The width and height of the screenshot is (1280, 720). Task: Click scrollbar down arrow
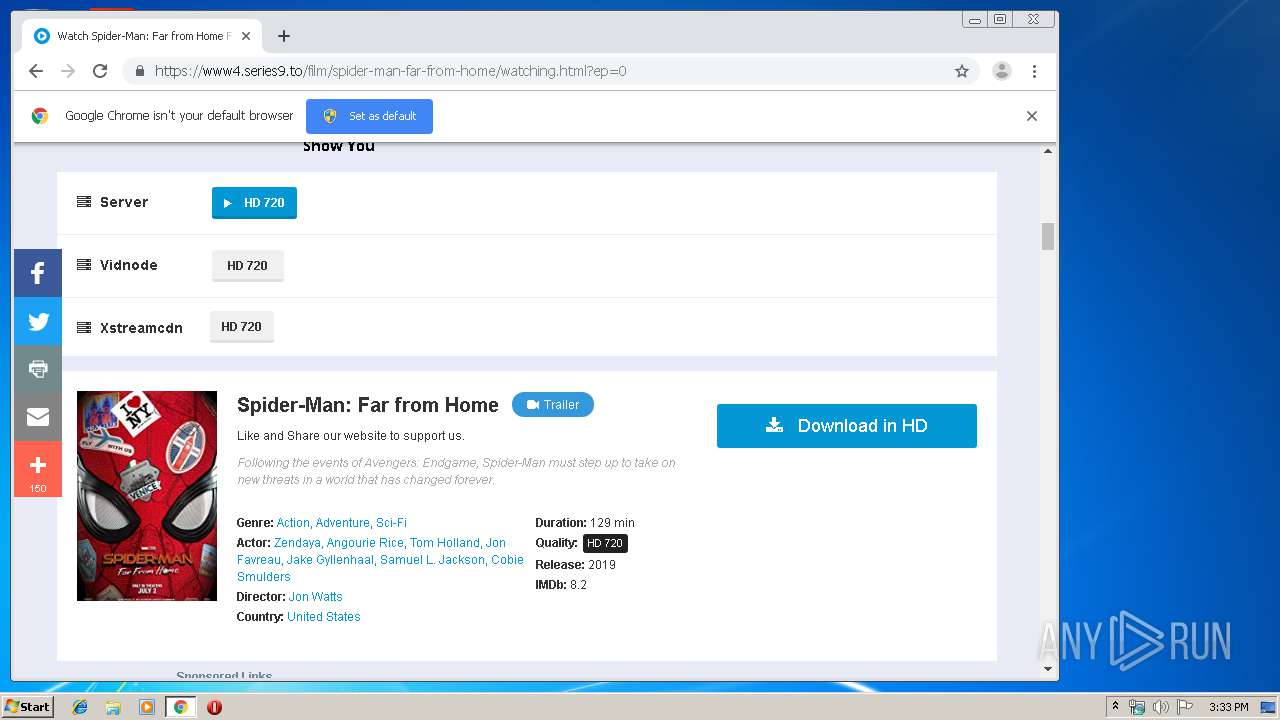pyautogui.click(x=1048, y=668)
